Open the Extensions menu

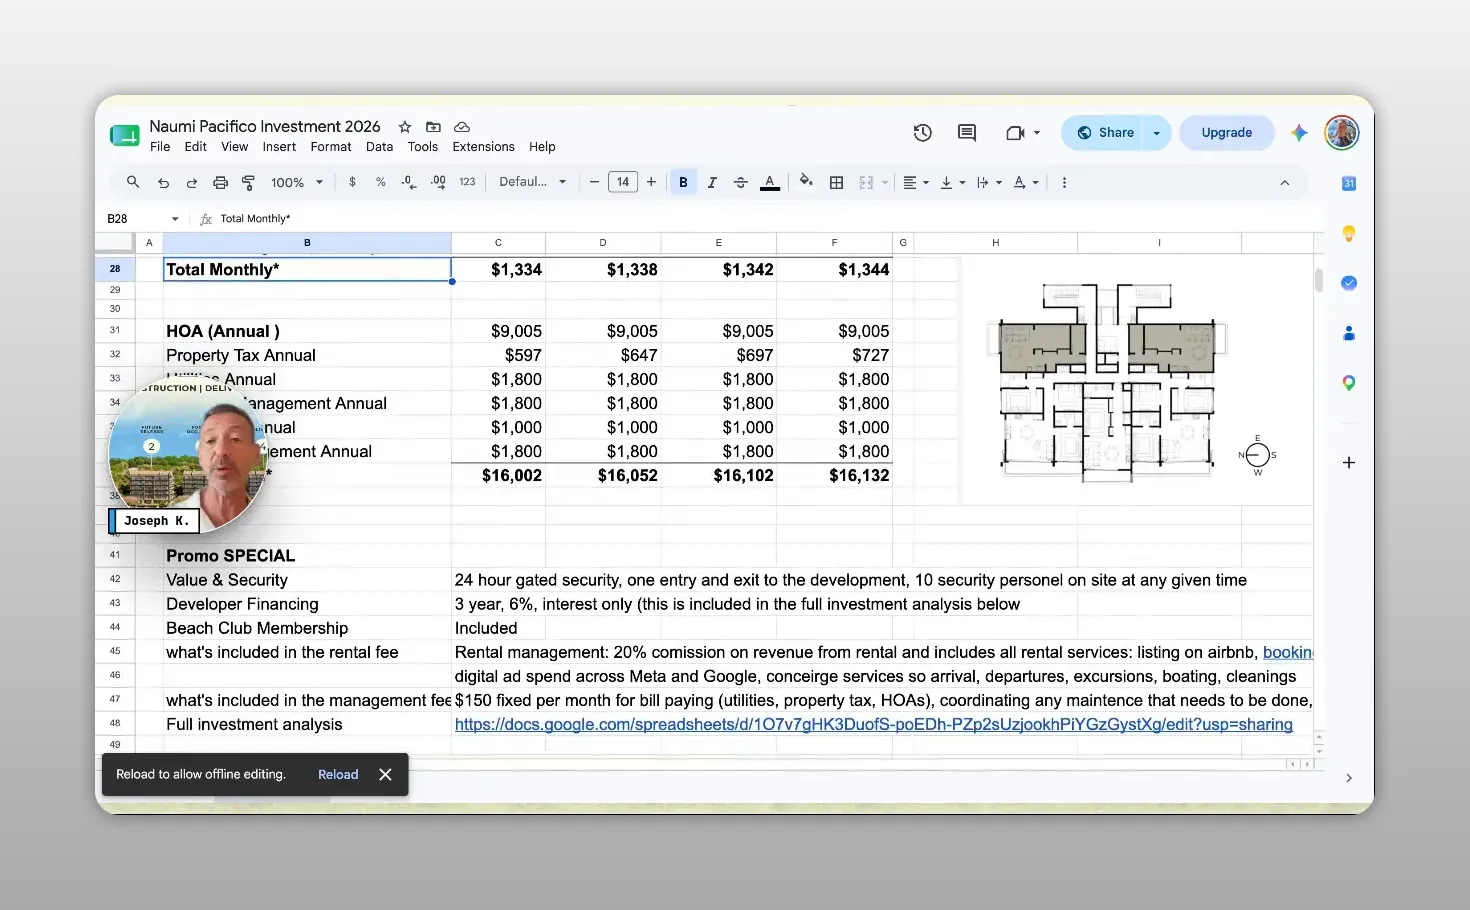483,146
